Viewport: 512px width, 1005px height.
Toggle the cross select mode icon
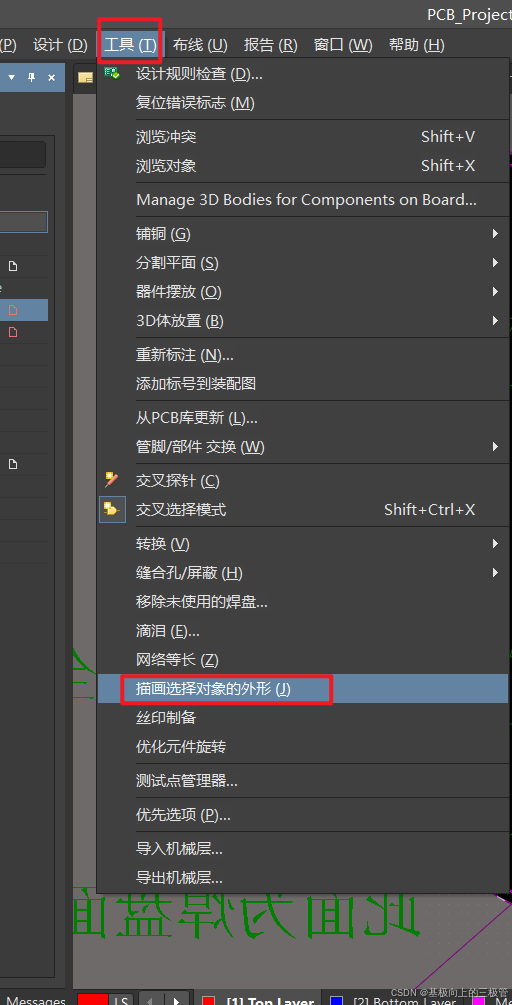(111, 509)
